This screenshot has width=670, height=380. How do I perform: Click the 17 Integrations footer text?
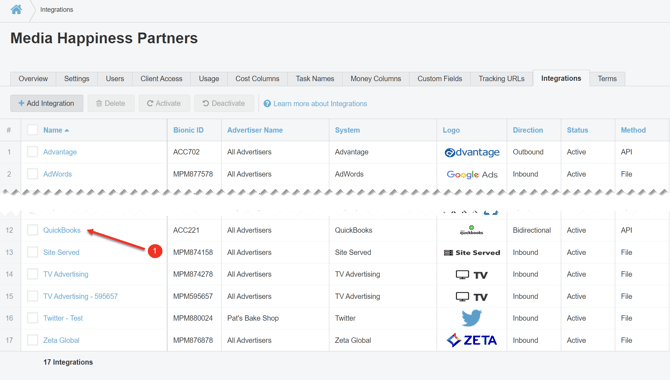point(68,362)
